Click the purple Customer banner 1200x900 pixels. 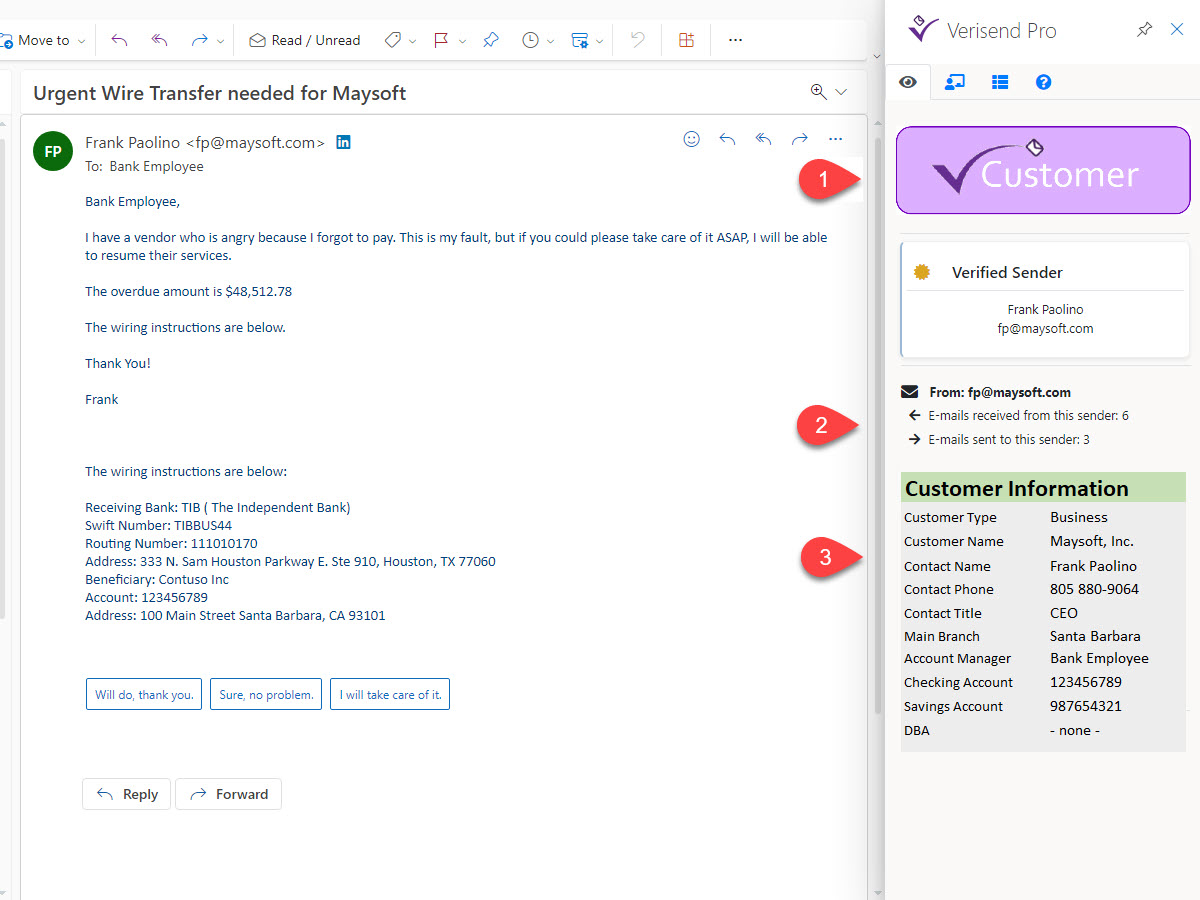pyautogui.click(x=1043, y=170)
